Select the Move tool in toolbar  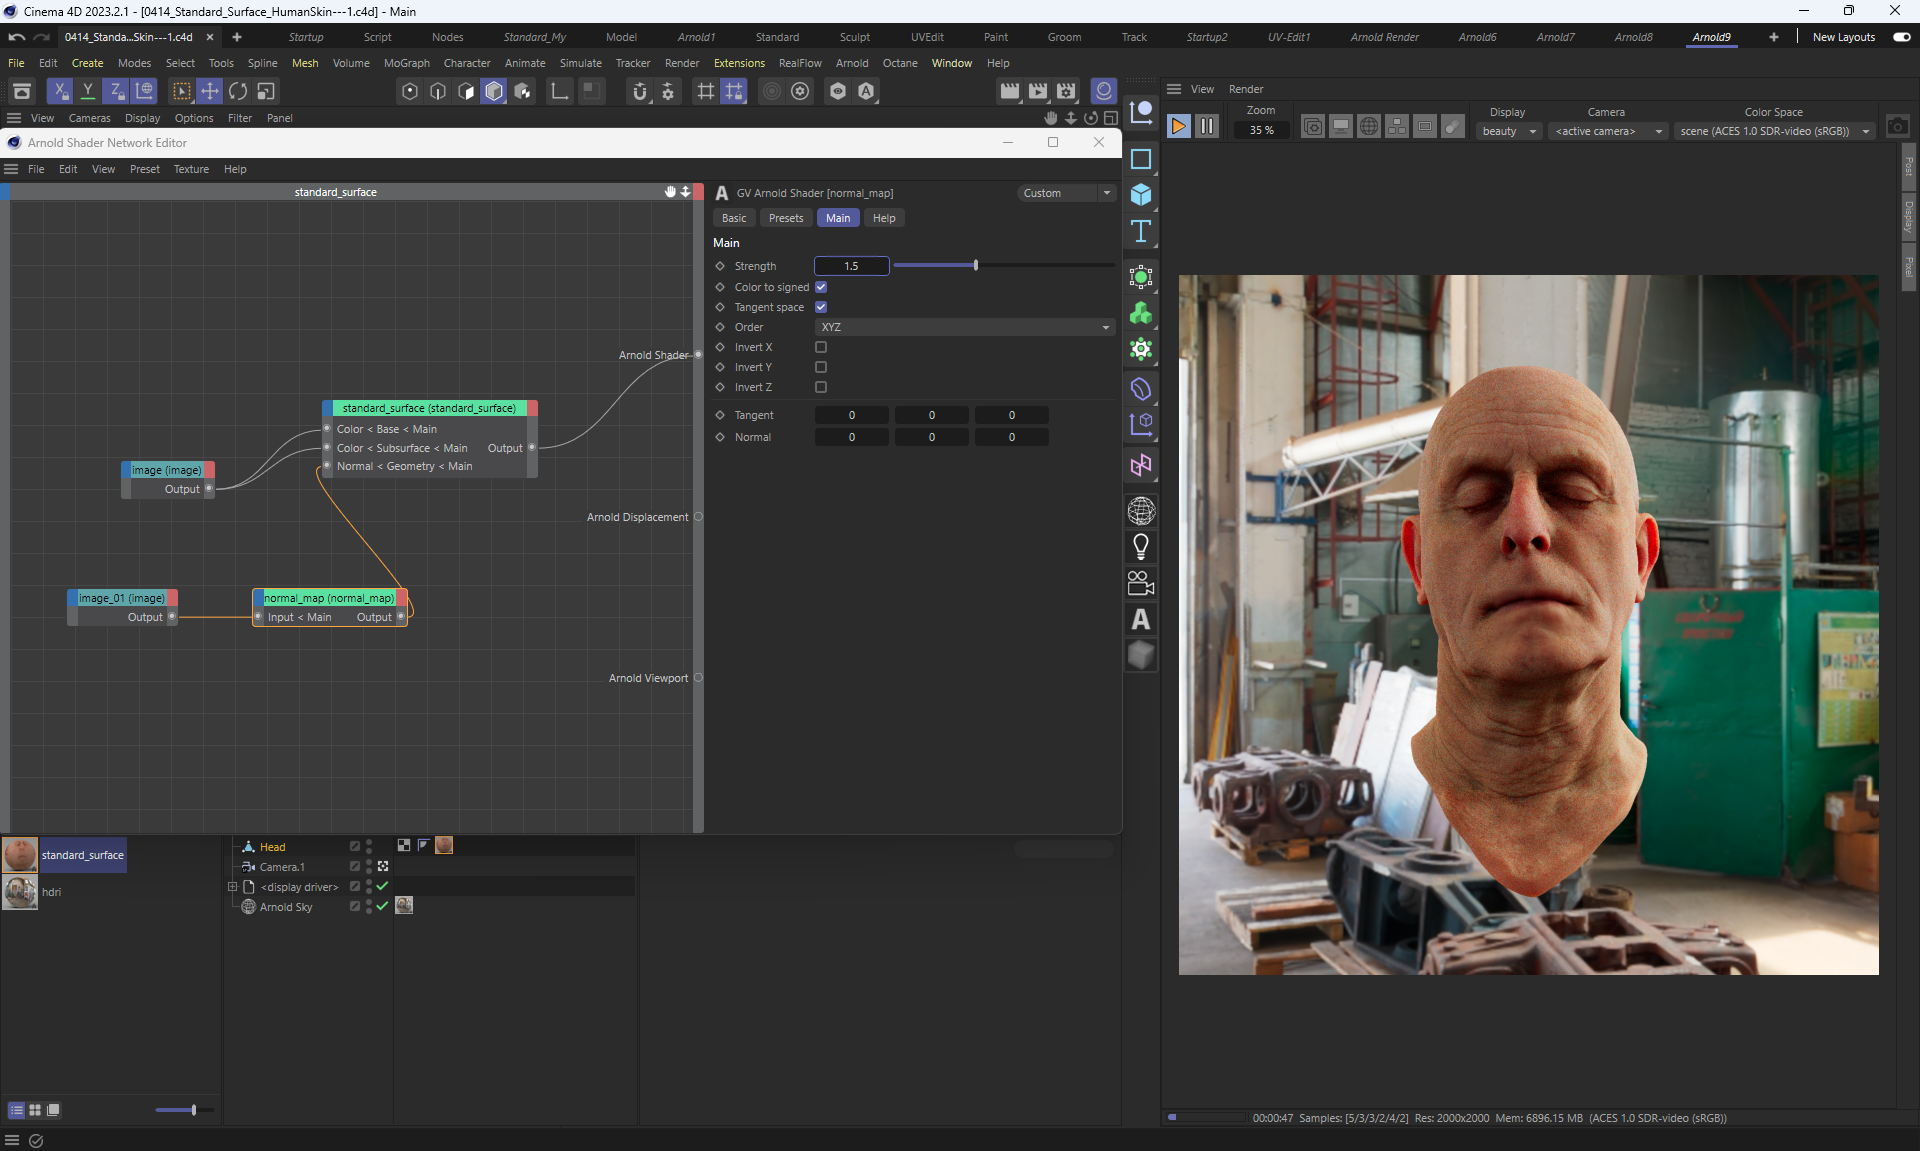209,91
